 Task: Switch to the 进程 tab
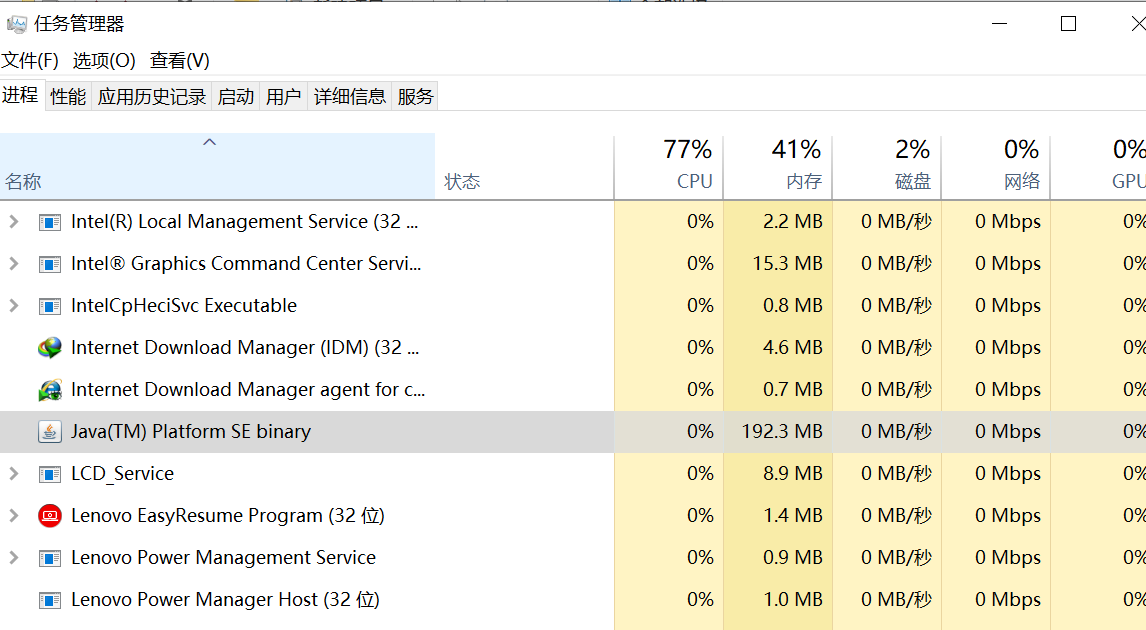(20, 95)
